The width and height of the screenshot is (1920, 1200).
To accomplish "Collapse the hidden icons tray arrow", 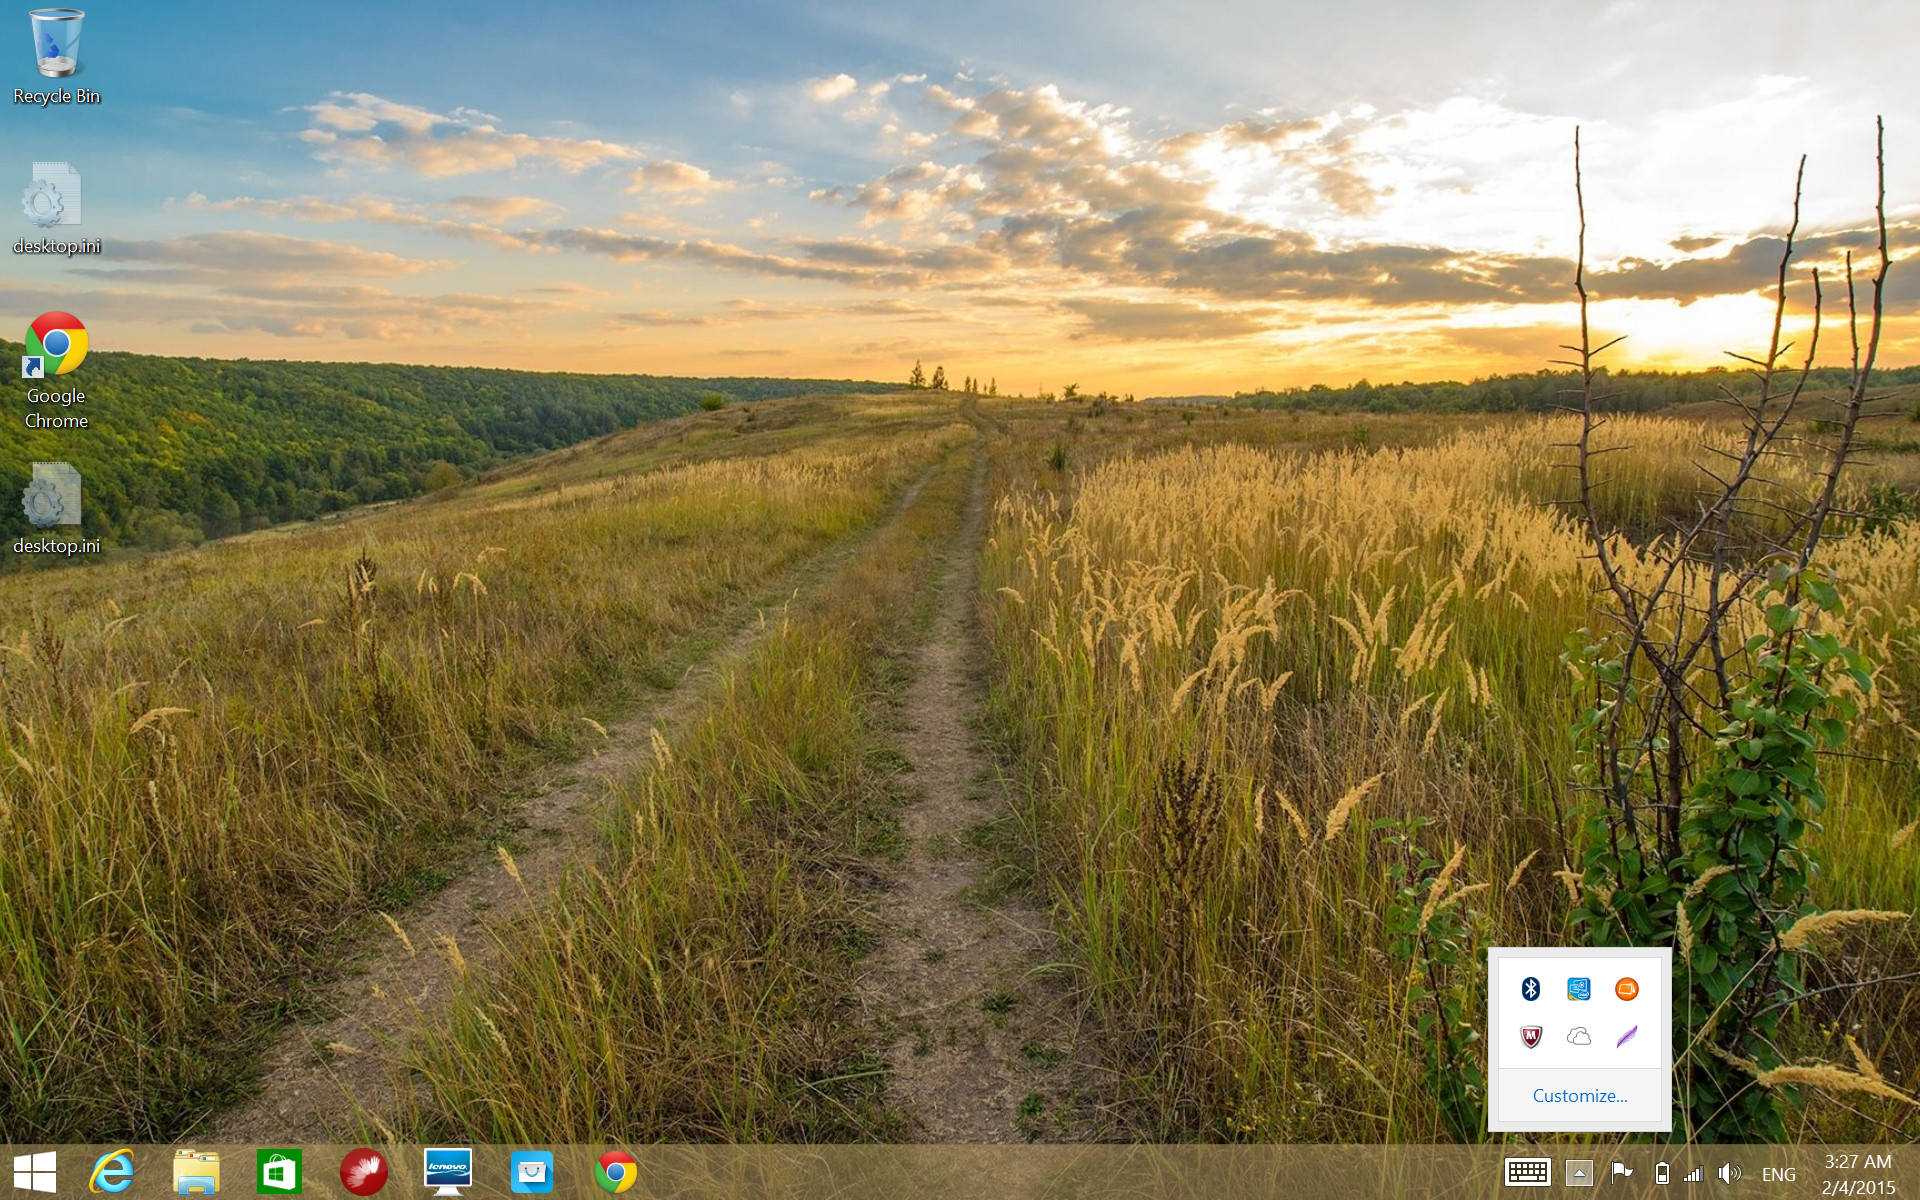I will pyautogui.click(x=1580, y=1173).
